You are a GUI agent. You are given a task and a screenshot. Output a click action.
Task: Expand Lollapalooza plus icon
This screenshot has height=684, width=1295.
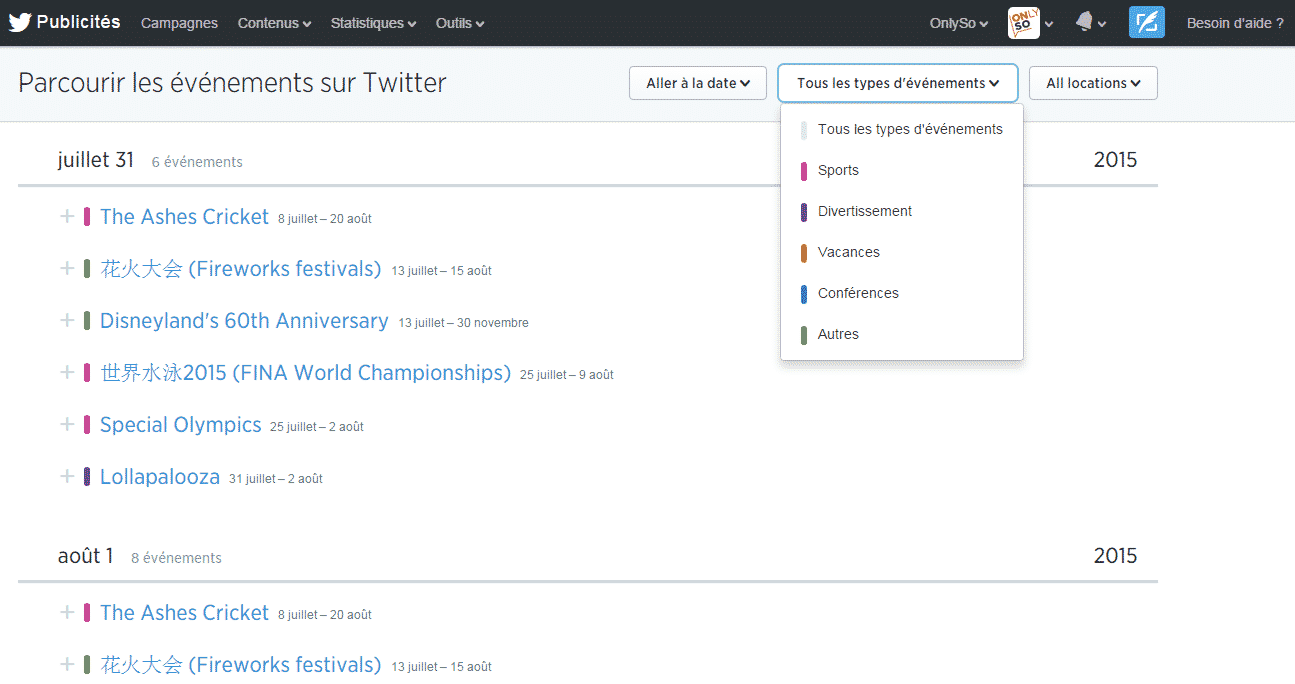pos(67,476)
